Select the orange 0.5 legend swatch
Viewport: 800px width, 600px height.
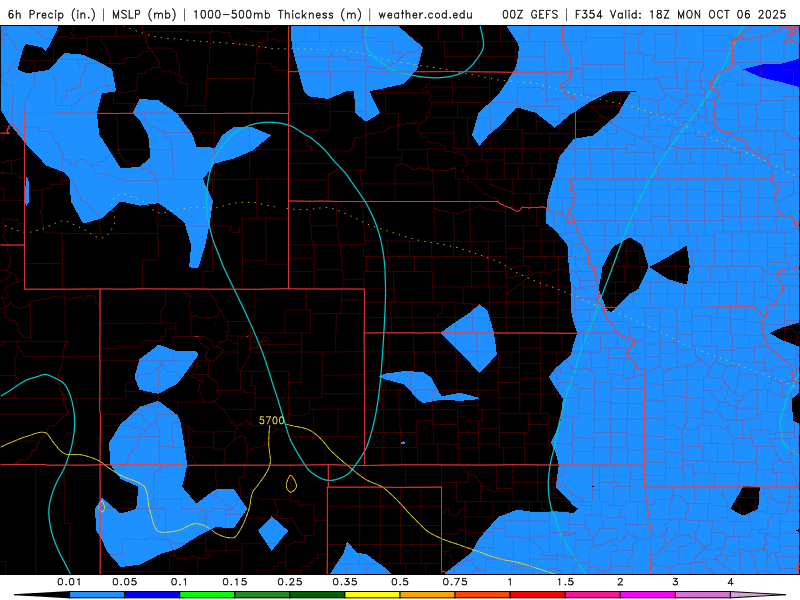tap(428, 595)
